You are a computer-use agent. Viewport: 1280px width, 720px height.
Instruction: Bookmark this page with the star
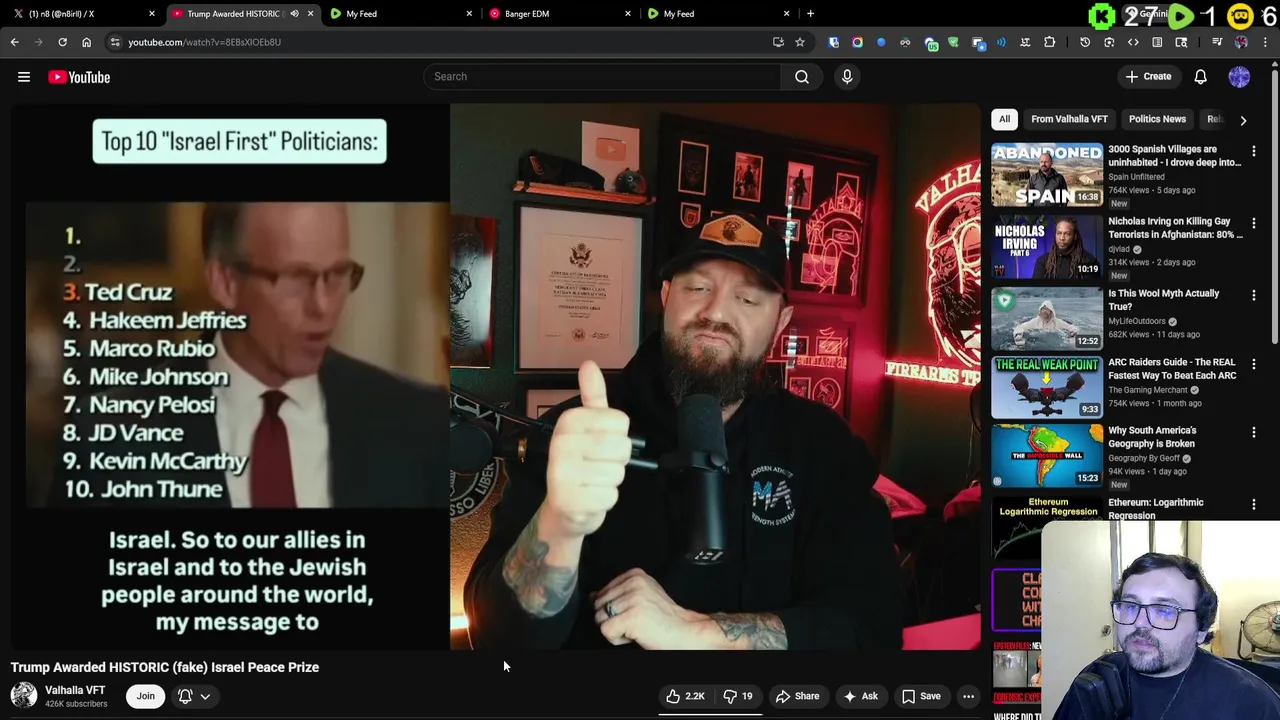tap(800, 42)
